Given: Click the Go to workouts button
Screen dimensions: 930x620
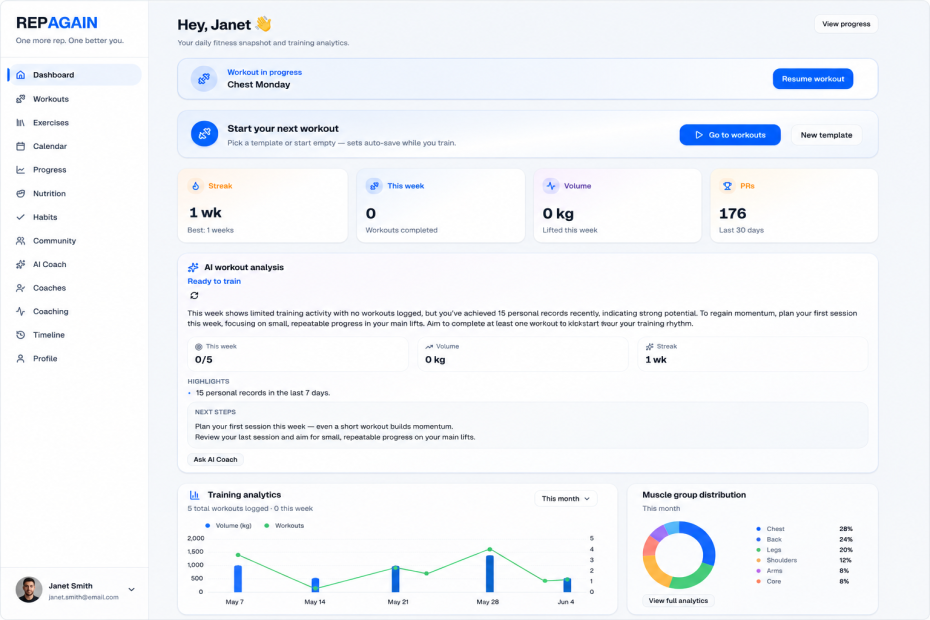Looking at the screenshot, I should (x=730, y=135).
